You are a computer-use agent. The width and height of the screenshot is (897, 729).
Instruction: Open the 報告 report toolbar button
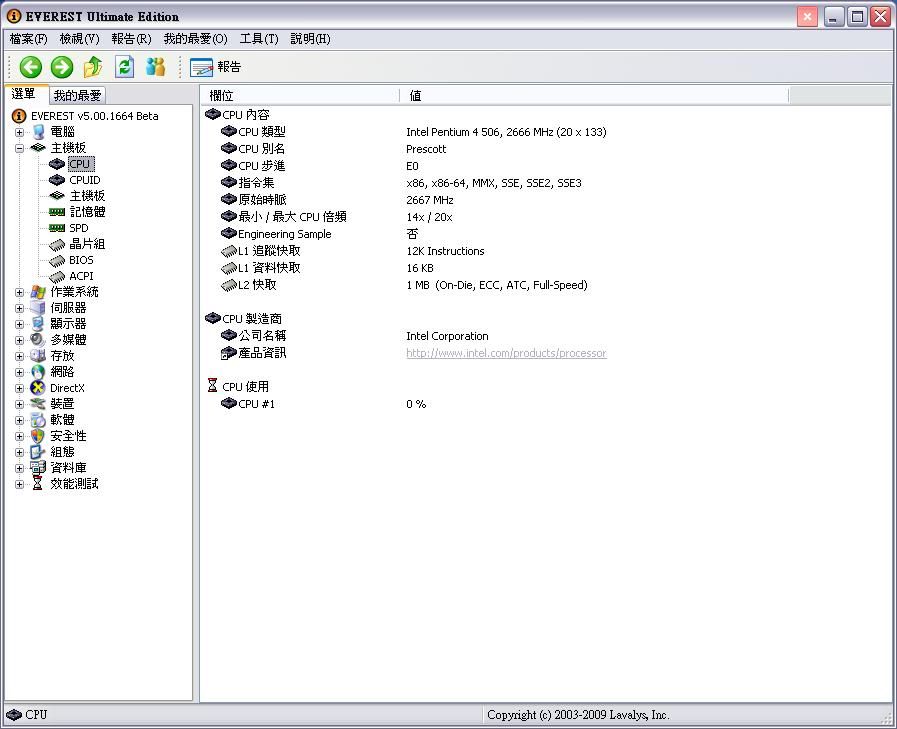[x=216, y=67]
